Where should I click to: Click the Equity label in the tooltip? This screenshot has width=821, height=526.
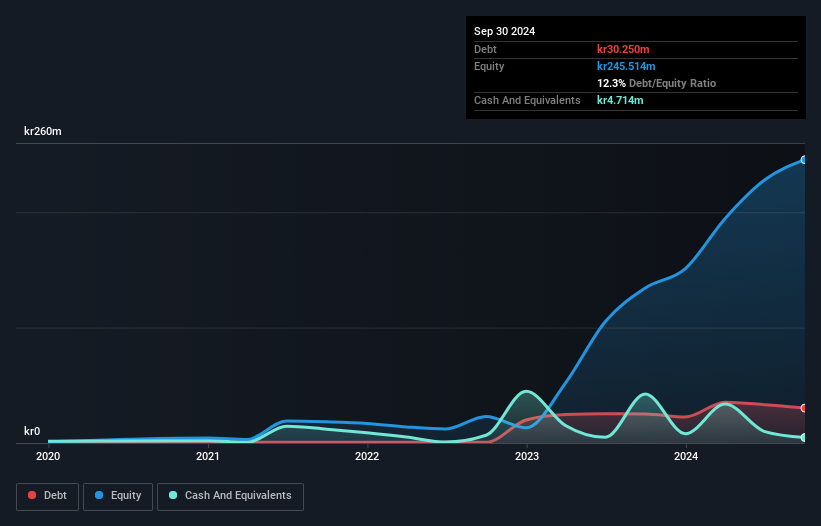[x=489, y=66]
